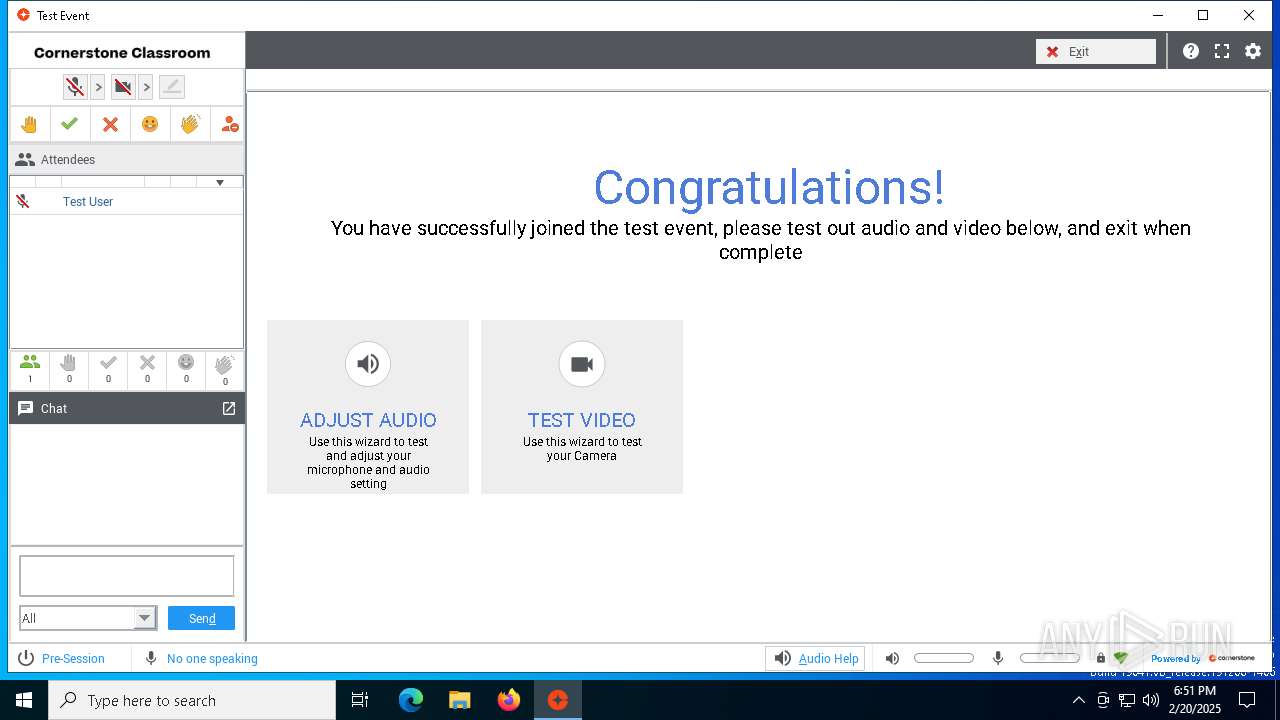1280x720 pixels.
Task: Send the chat message
Action: coord(201,618)
